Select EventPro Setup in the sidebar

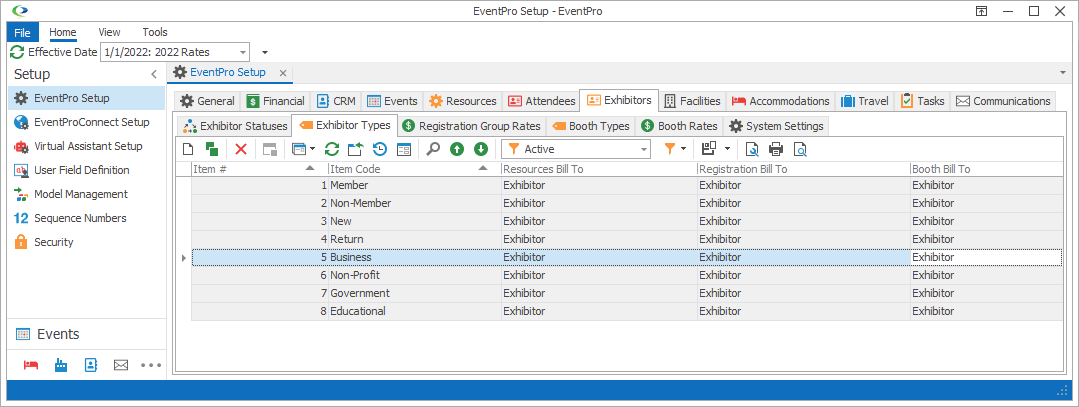coord(87,98)
